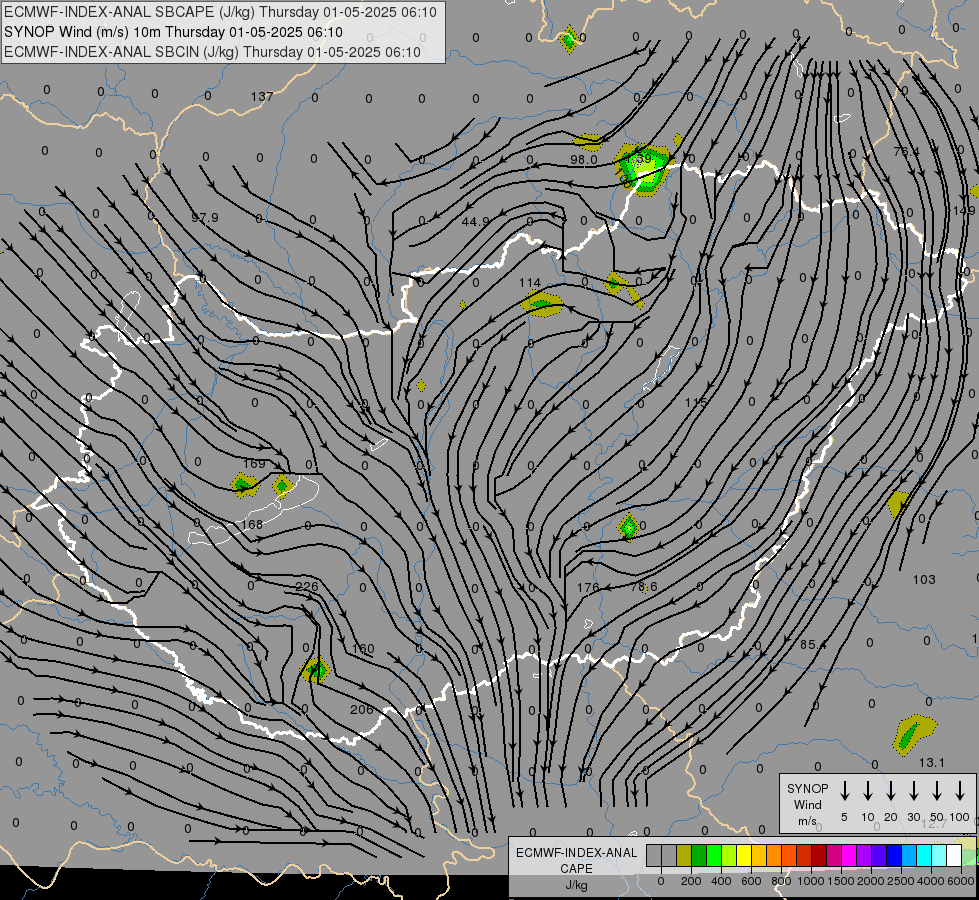
Task: Click the olive CAPE patch below 114
Action: point(542,304)
